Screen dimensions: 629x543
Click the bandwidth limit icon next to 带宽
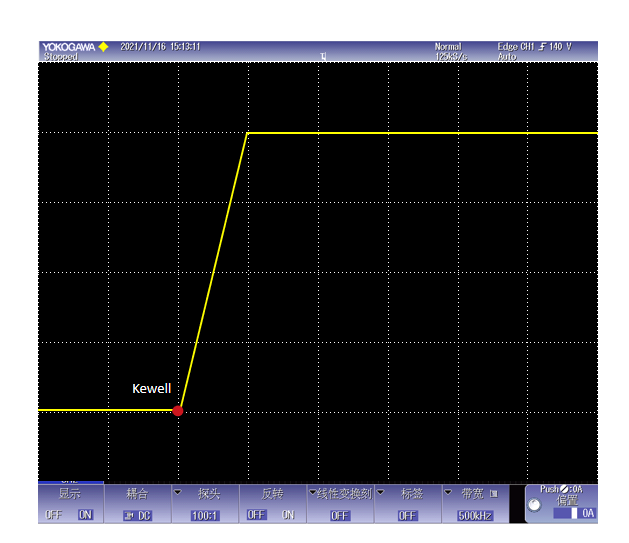tap(493, 493)
